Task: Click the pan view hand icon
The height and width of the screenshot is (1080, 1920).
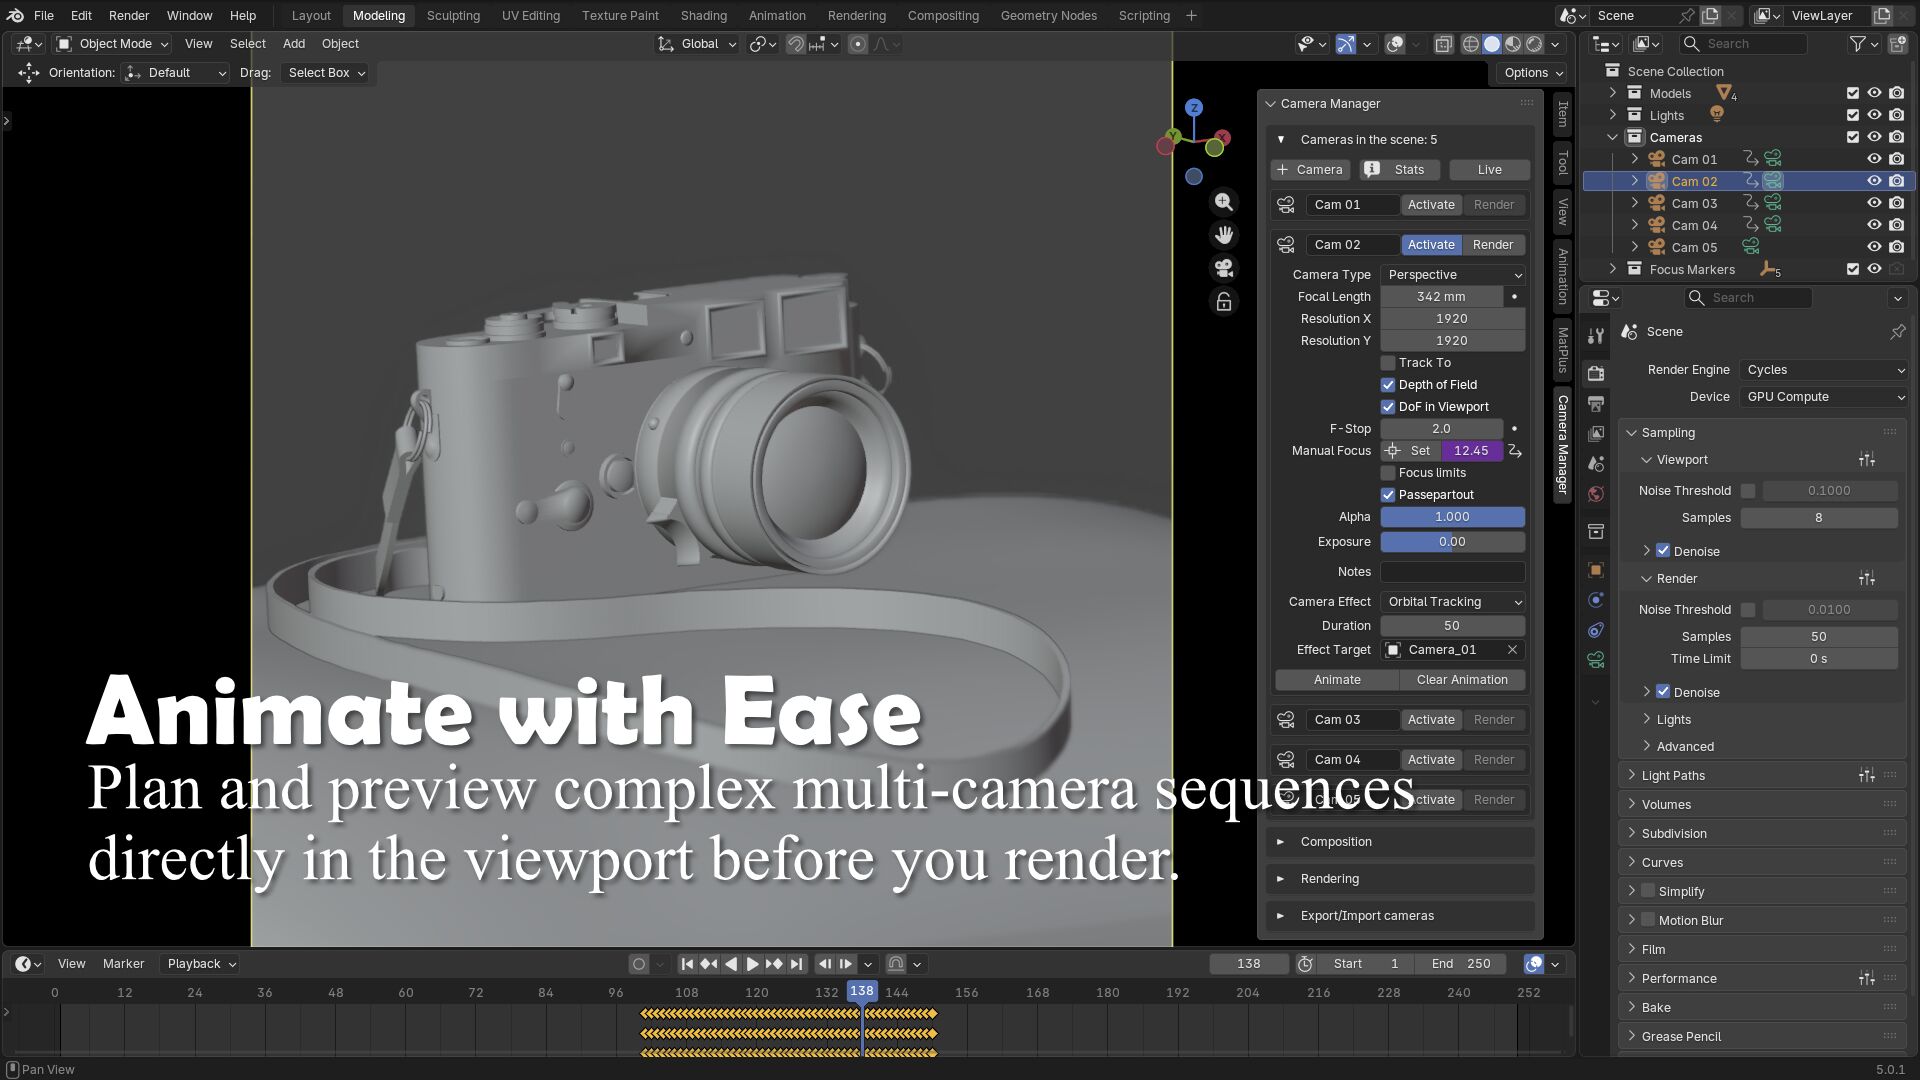Action: point(1223,235)
